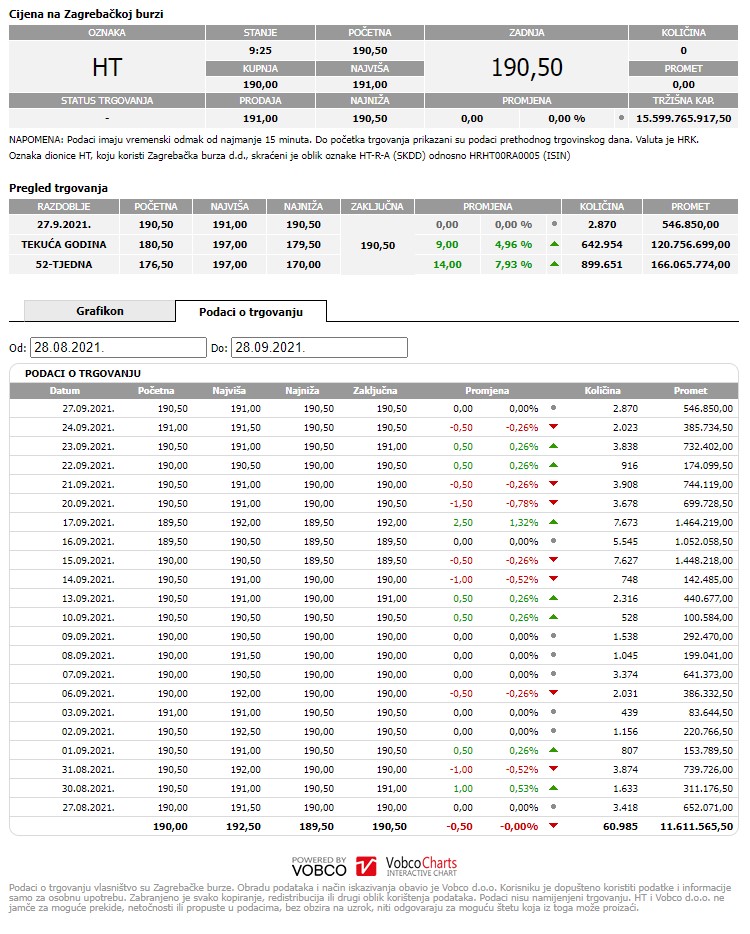
Task: Click total turnover 11.611.565,50
Action: click(696, 827)
